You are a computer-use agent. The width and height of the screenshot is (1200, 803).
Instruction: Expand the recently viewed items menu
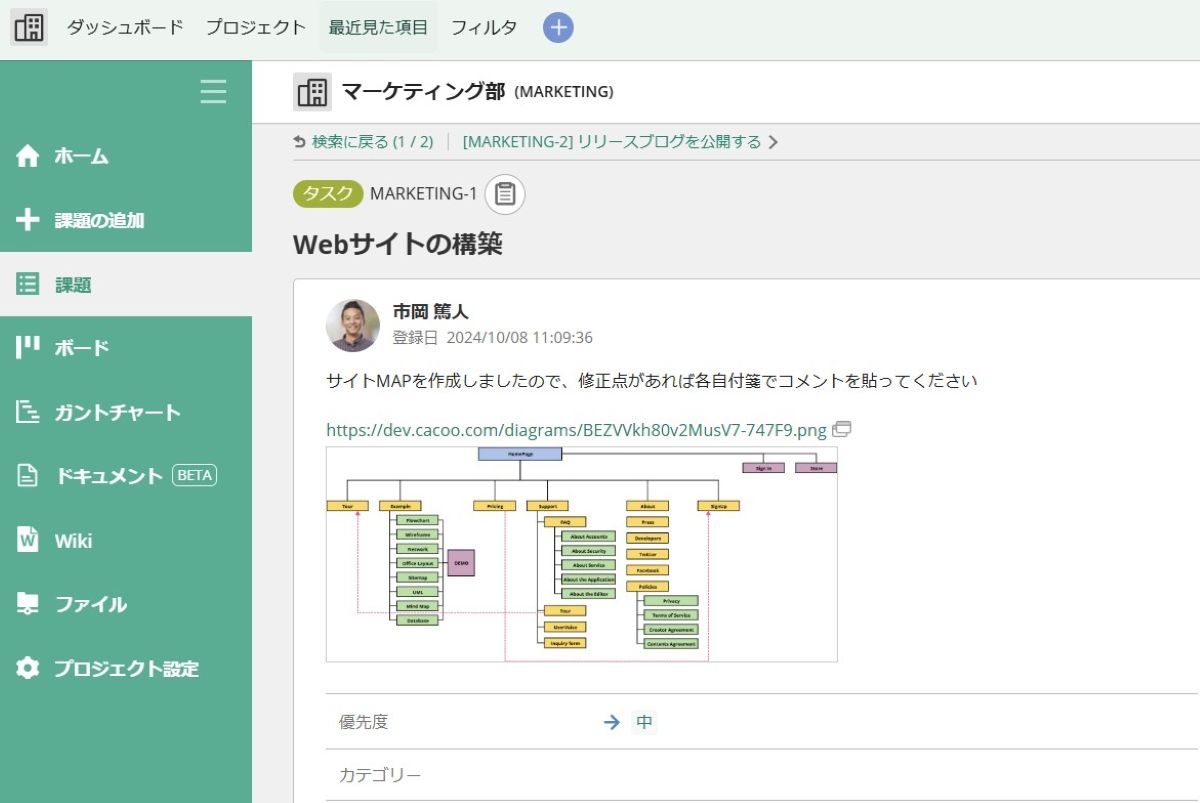[x=378, y=28]
